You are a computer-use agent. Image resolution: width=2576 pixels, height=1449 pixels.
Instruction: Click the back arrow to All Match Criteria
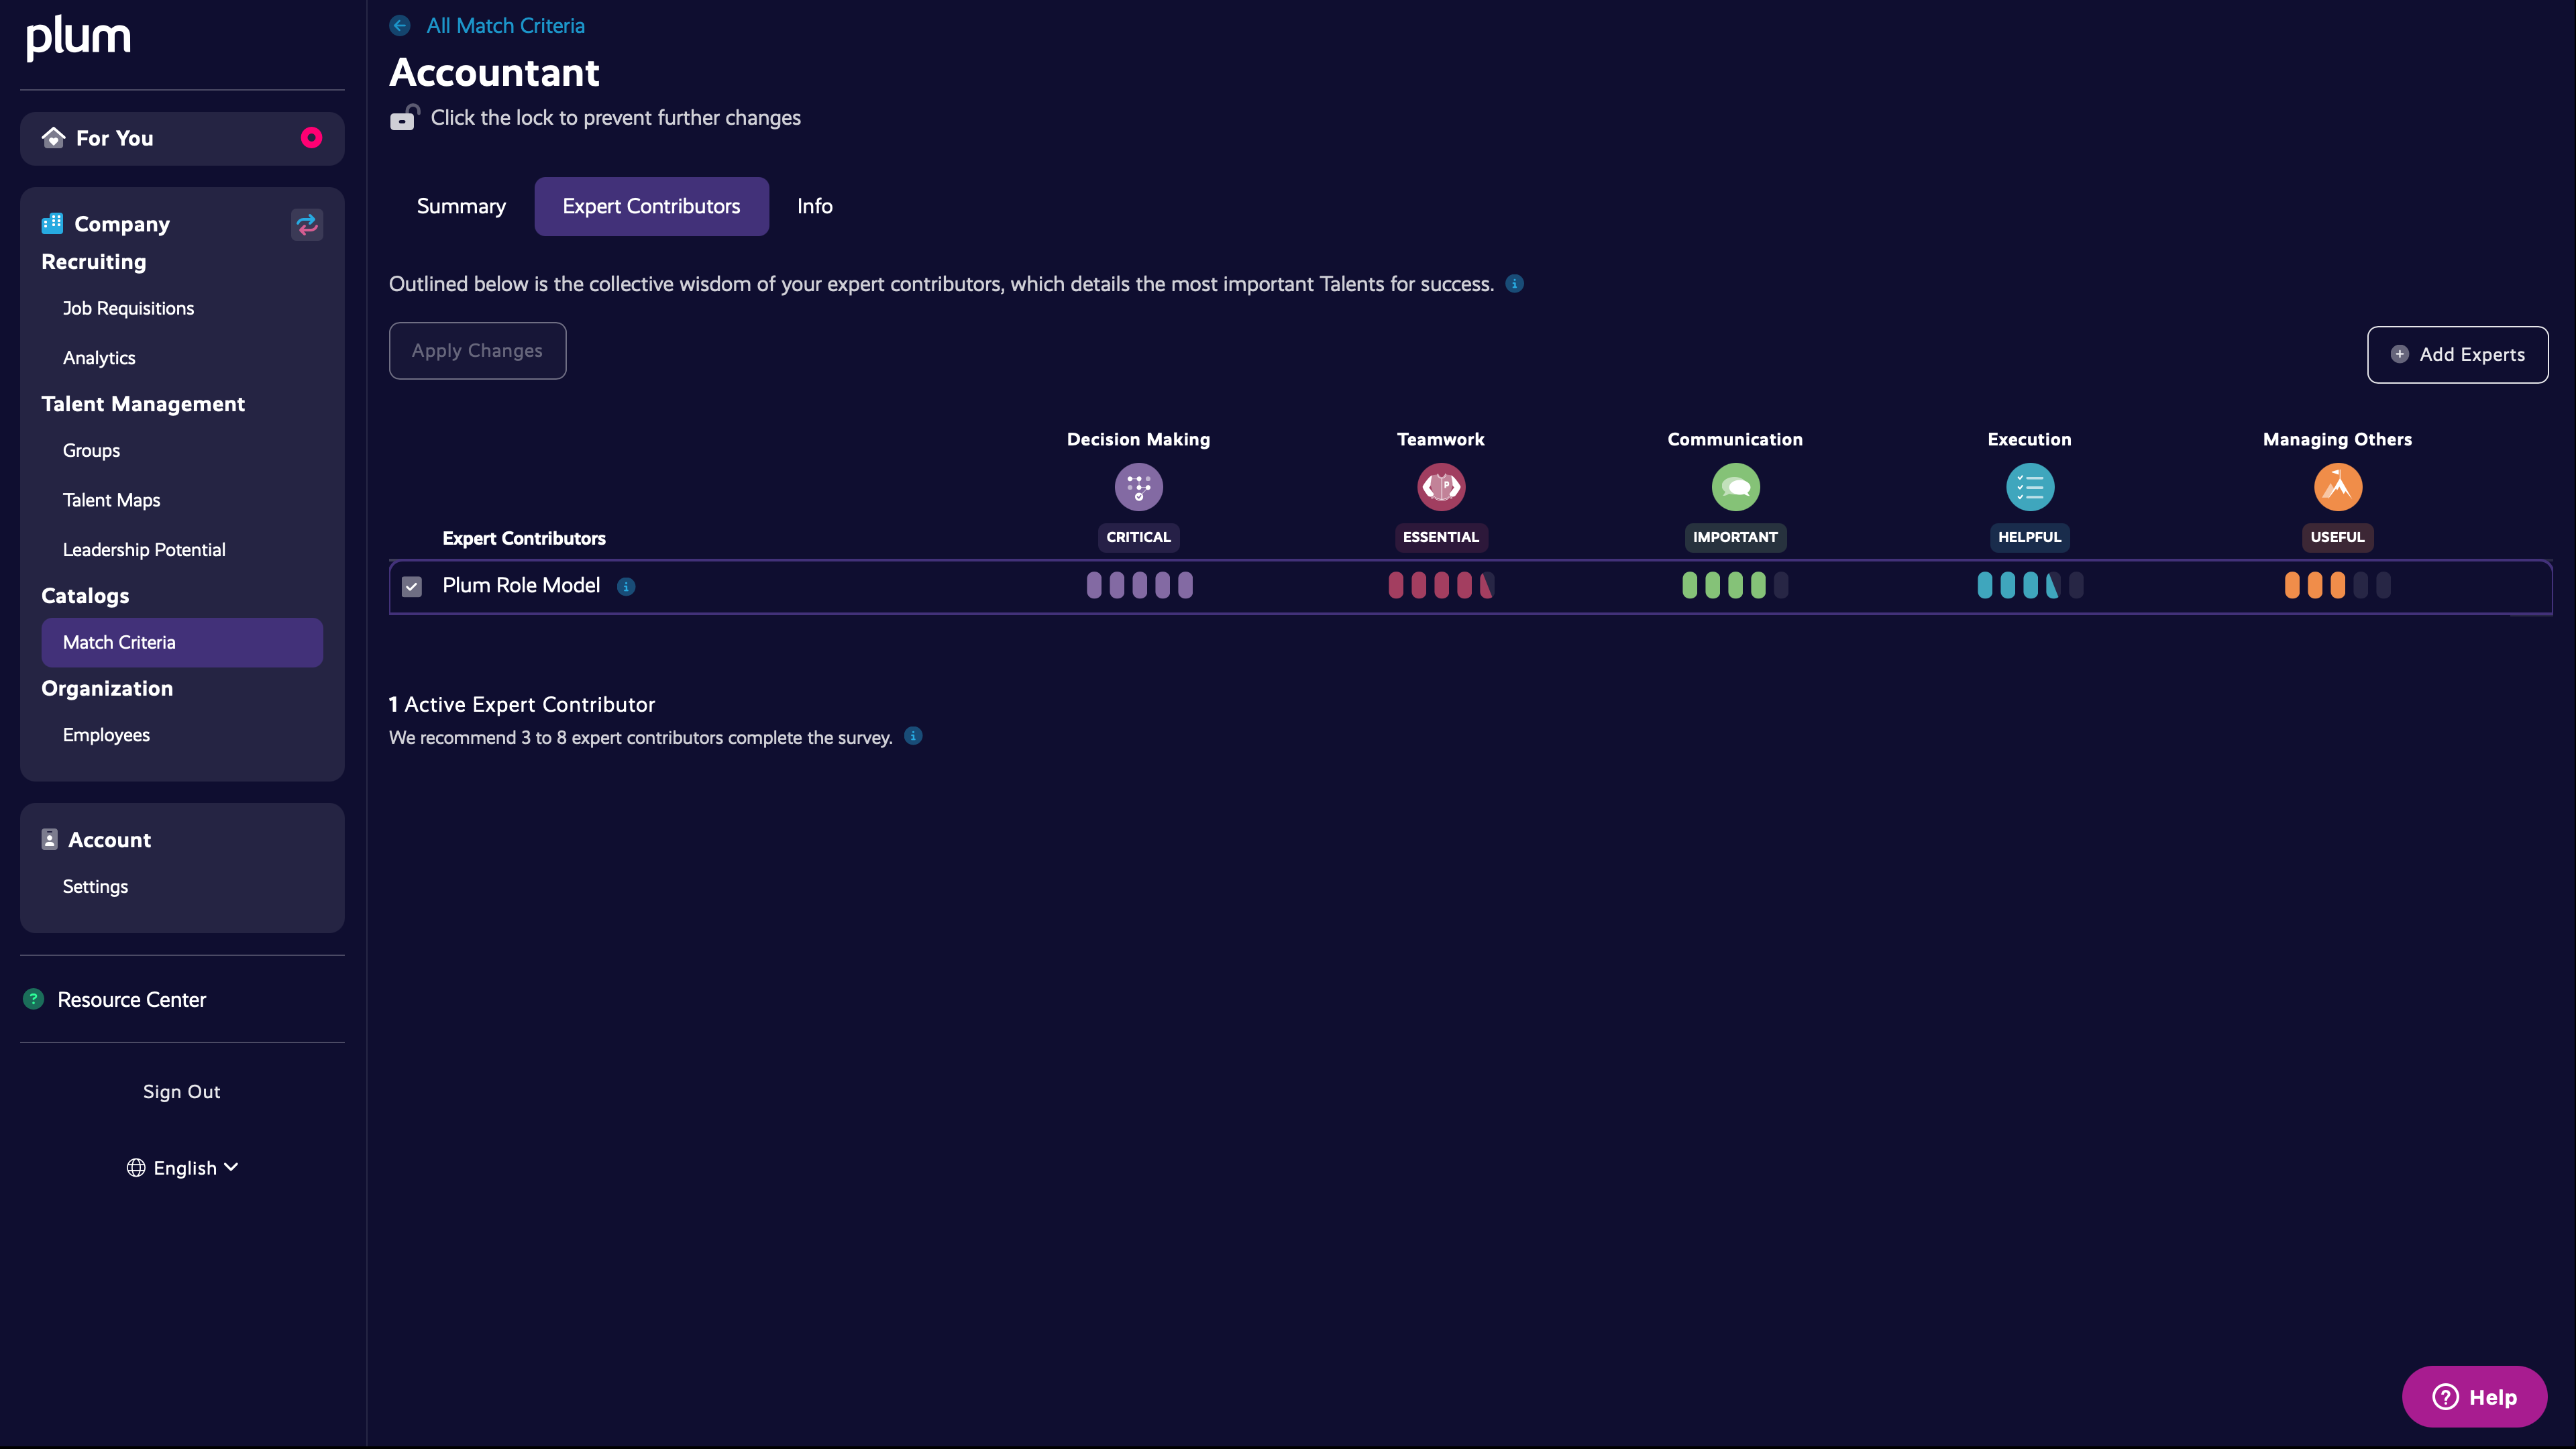click(400, 26)
